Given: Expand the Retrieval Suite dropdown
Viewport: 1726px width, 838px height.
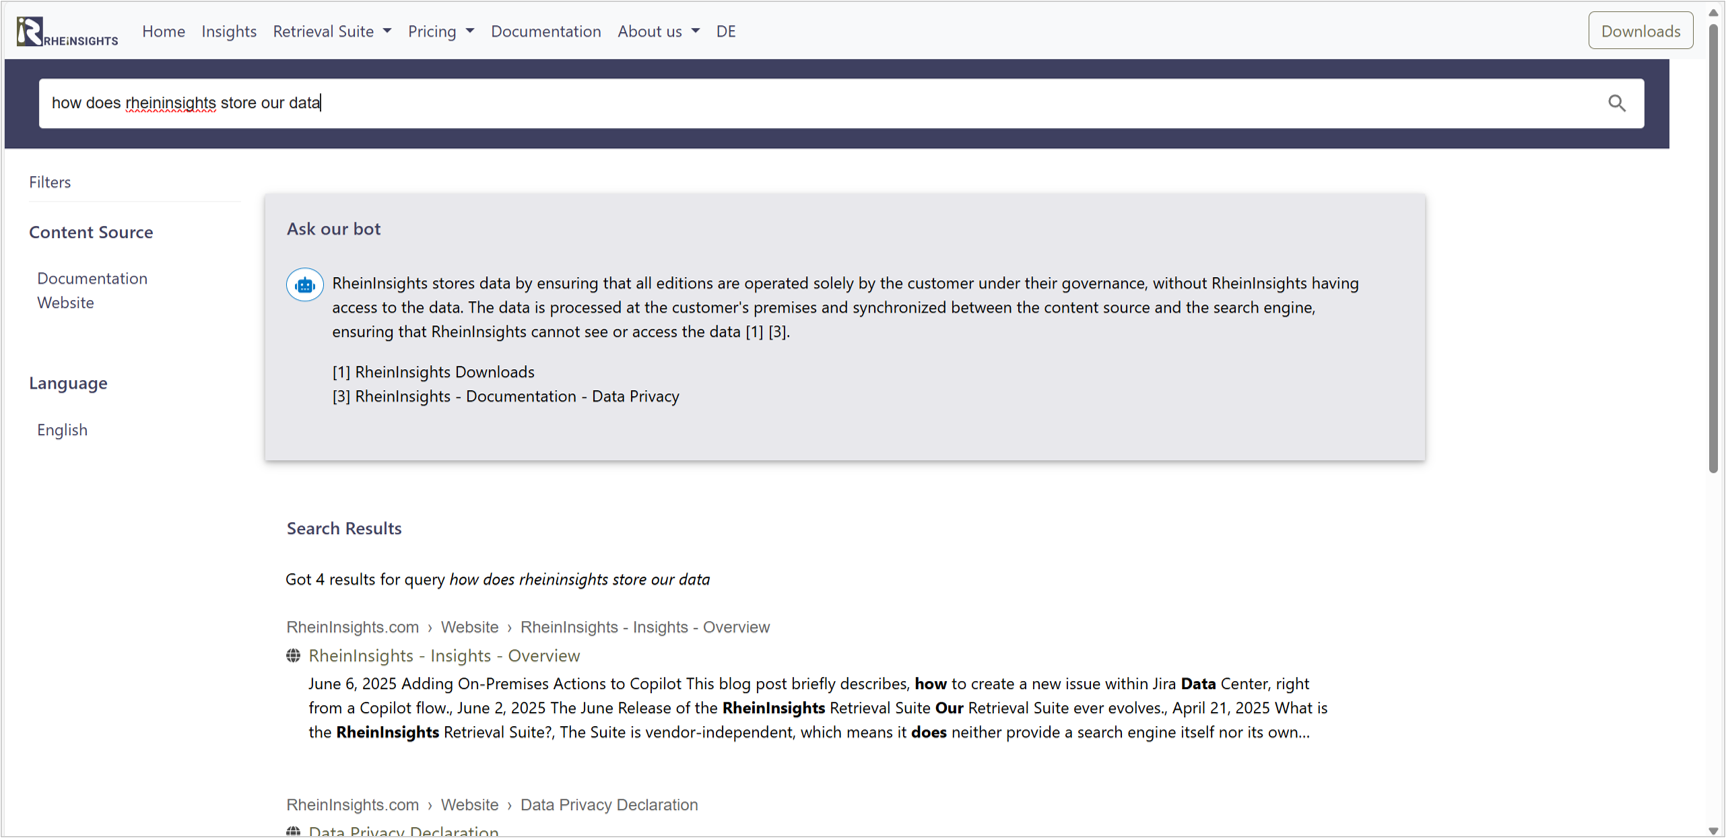Looking at the screenshot, I should [x=332, y=32].
